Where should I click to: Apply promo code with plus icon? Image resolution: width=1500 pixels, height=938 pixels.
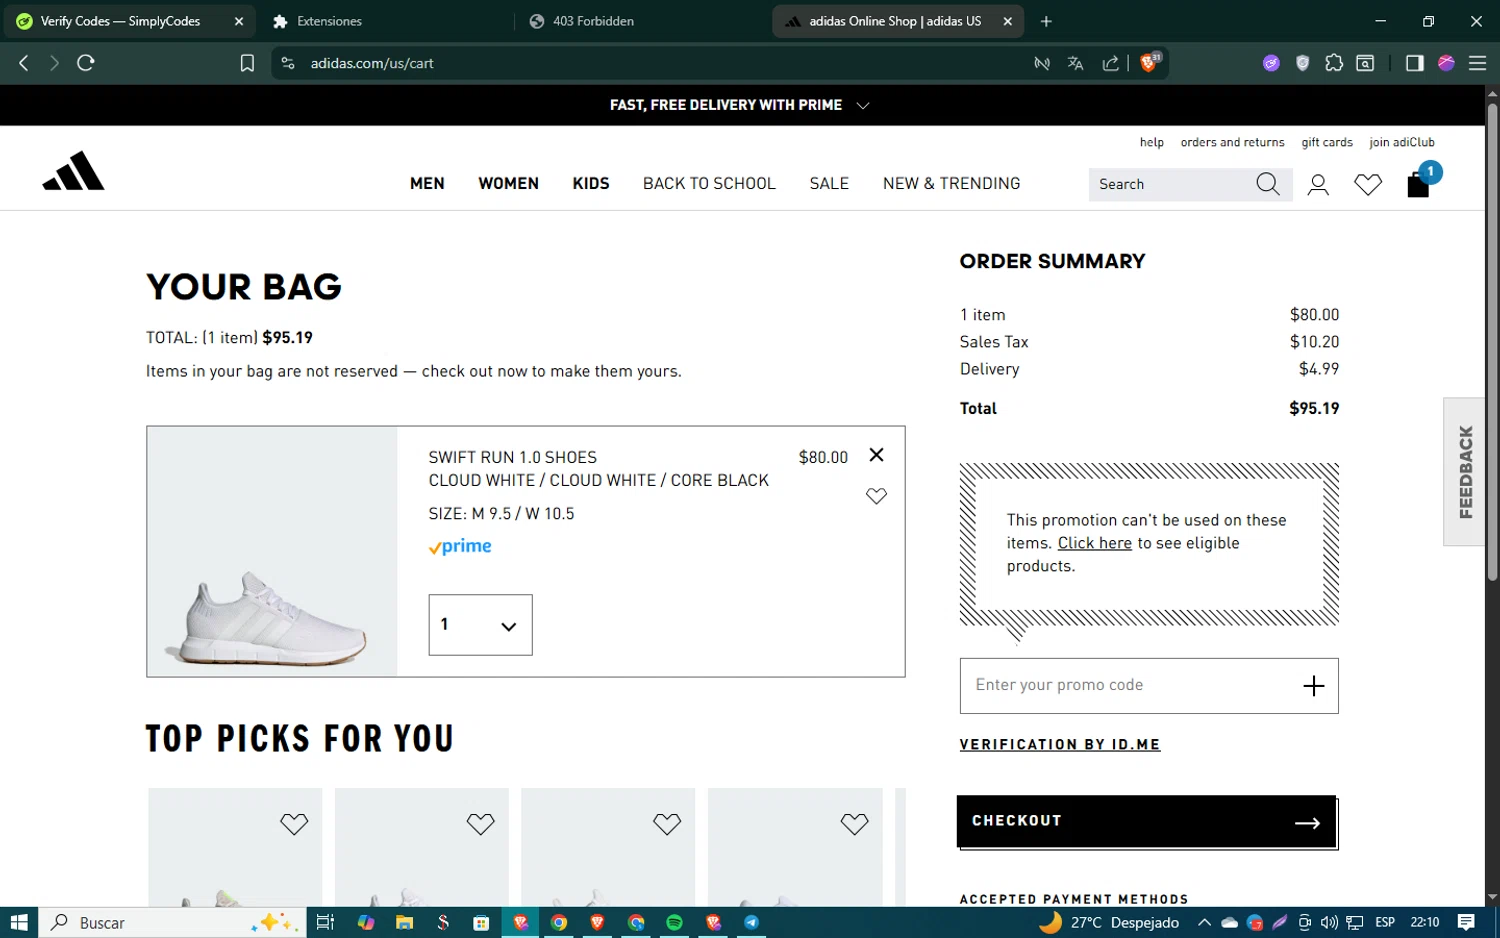coord(1313,686)
